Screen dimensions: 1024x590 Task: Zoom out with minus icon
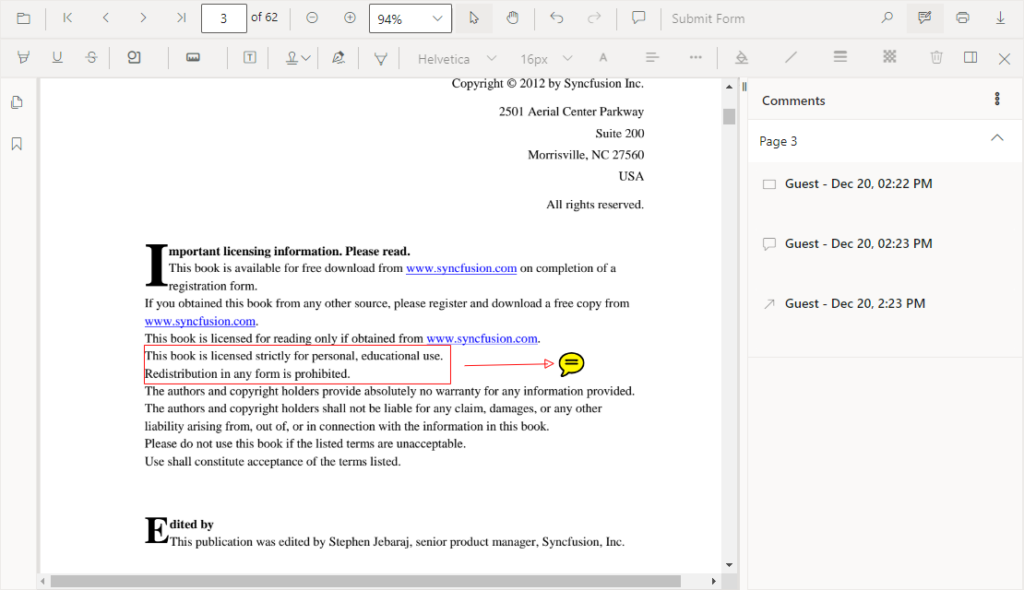click(312, 18)
